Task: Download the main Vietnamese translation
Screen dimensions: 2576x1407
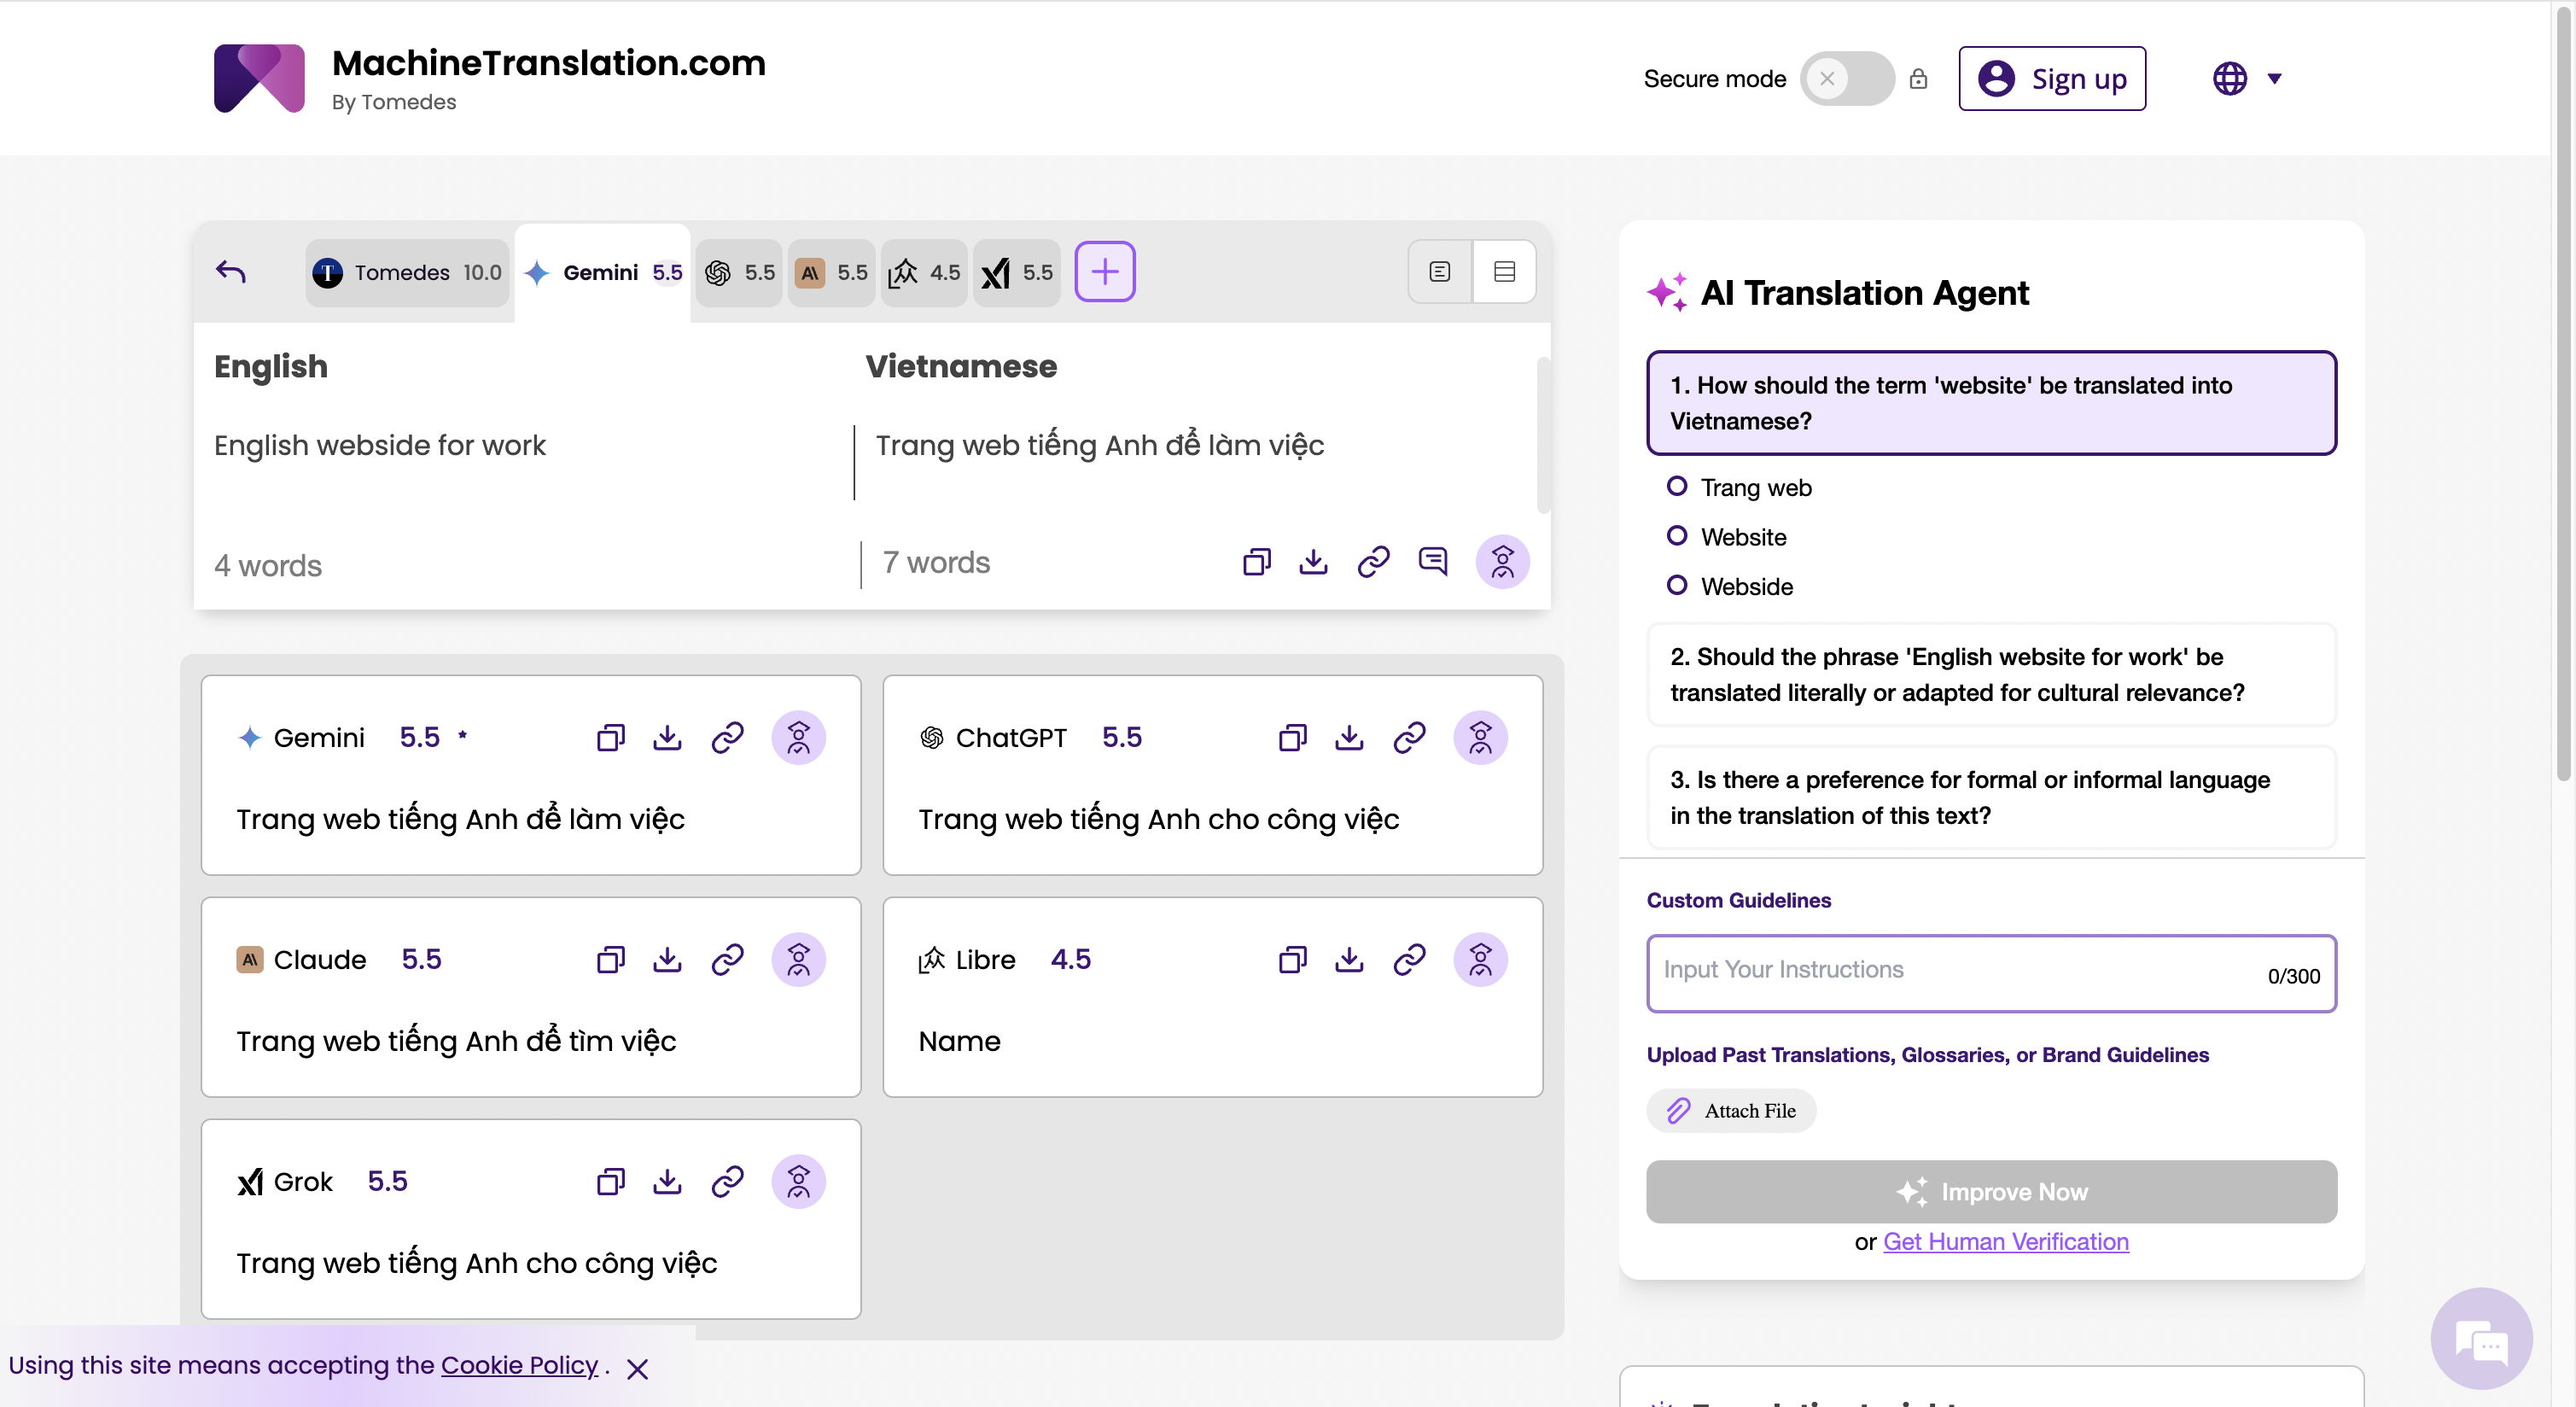Action: click(1313, 562)
